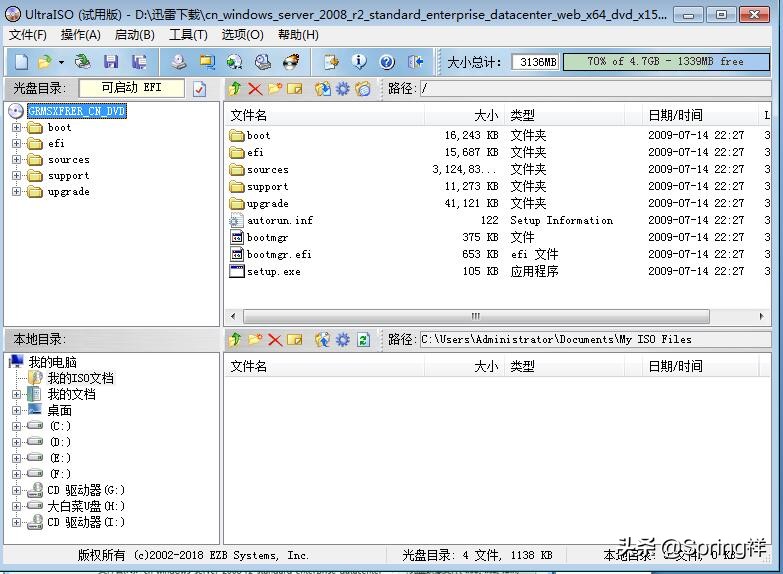The image size is (783, 574).
Task: Click the New image toolbar icon
Action: click(x=21, y=62)
